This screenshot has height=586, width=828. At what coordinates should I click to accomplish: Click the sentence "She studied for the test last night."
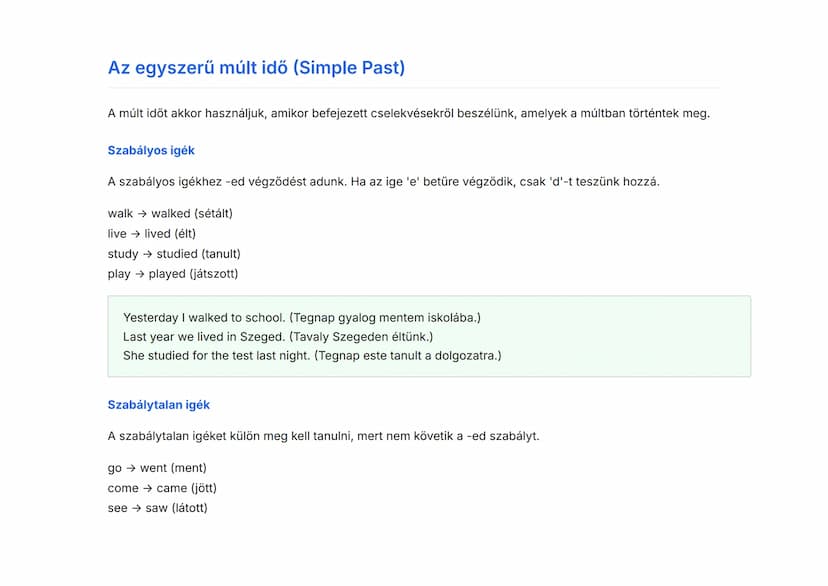click(x=216, y=355)
